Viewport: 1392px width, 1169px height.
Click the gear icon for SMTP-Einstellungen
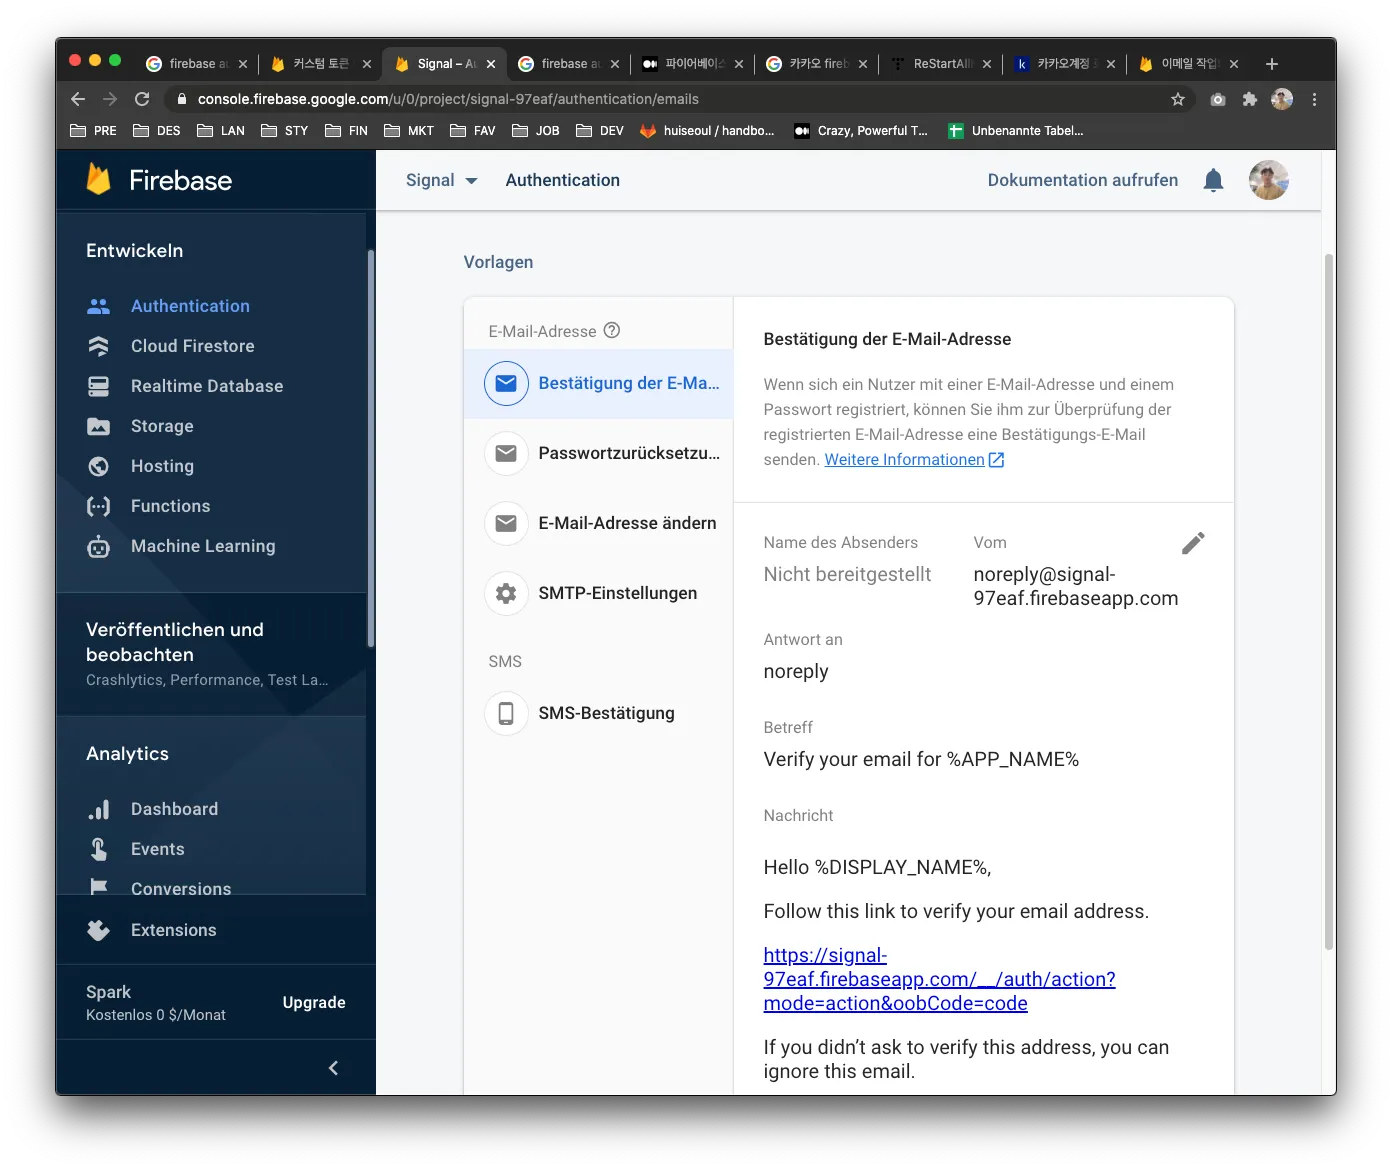click(506, 593)
